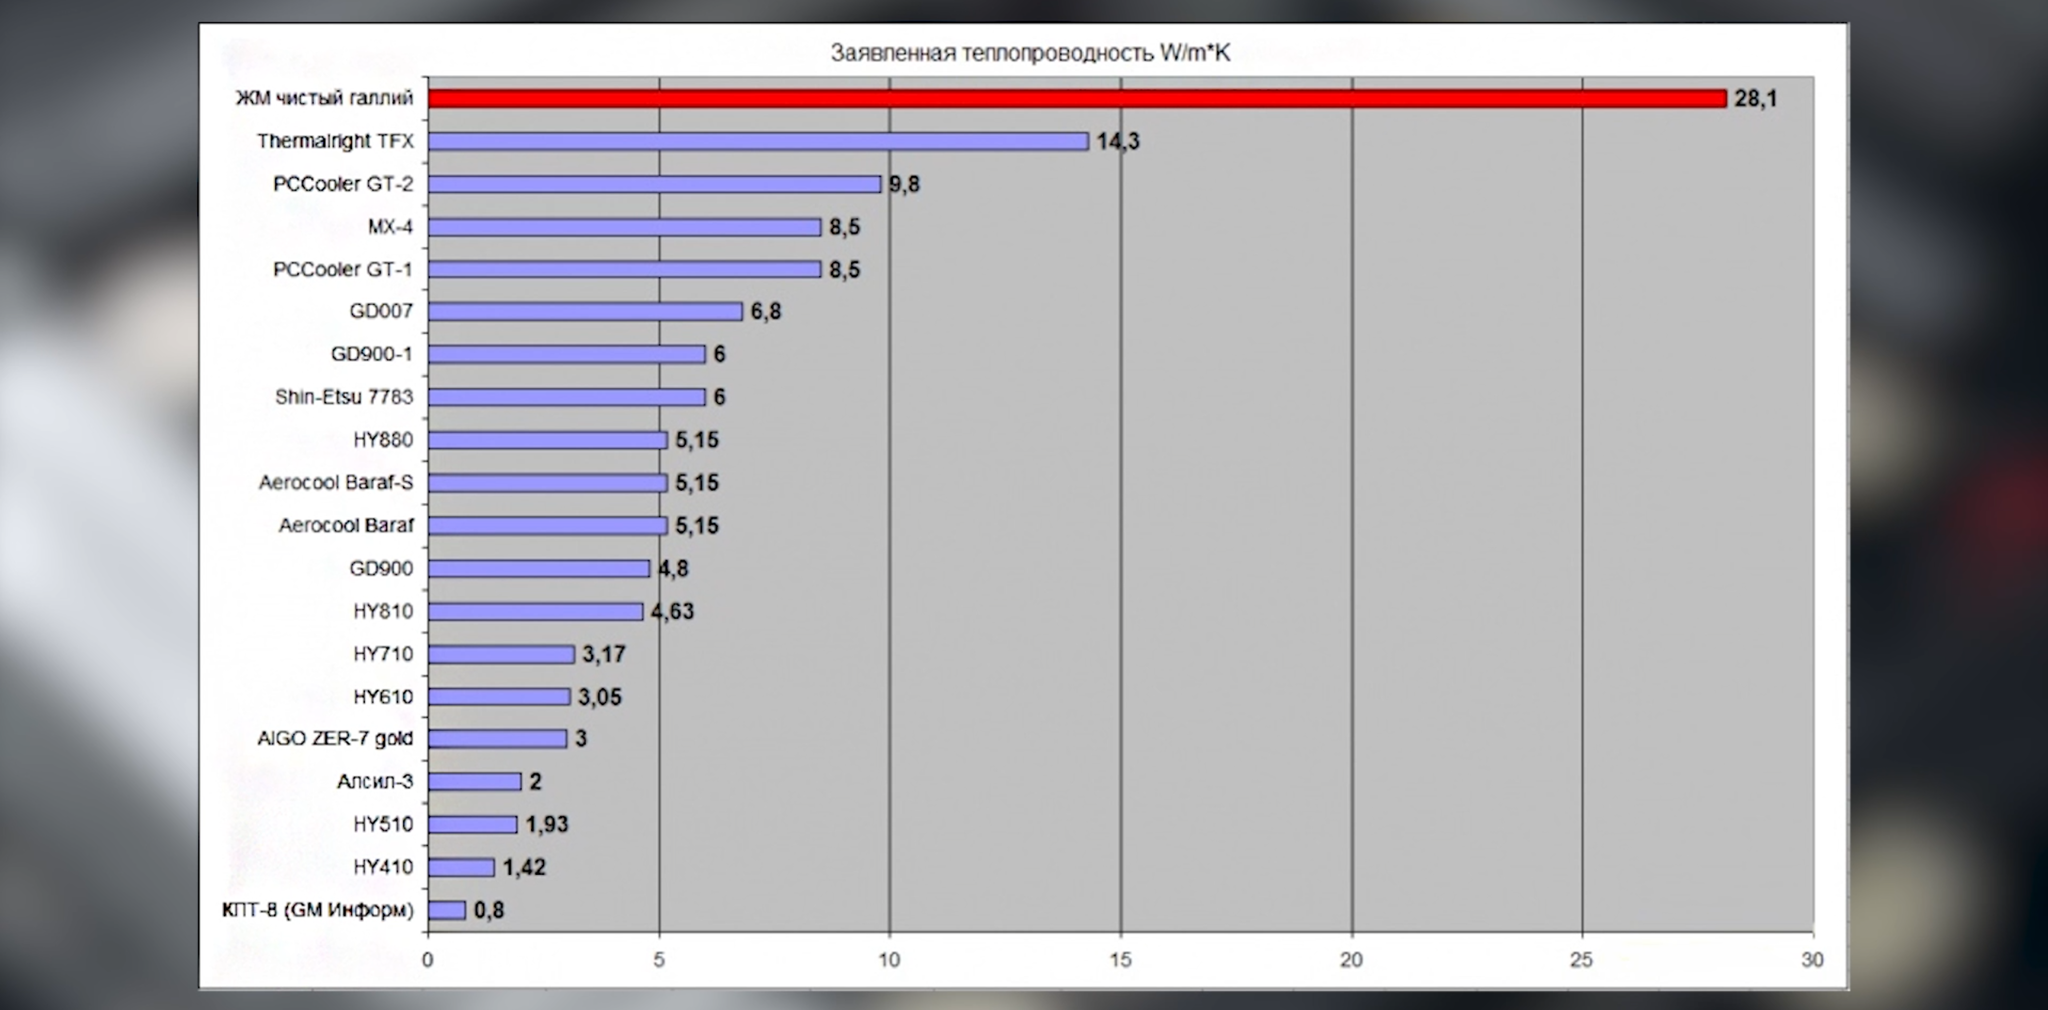Click the КПТ-8 bar
Viewport: 2048px width, 1010px height.
[447, 911]
